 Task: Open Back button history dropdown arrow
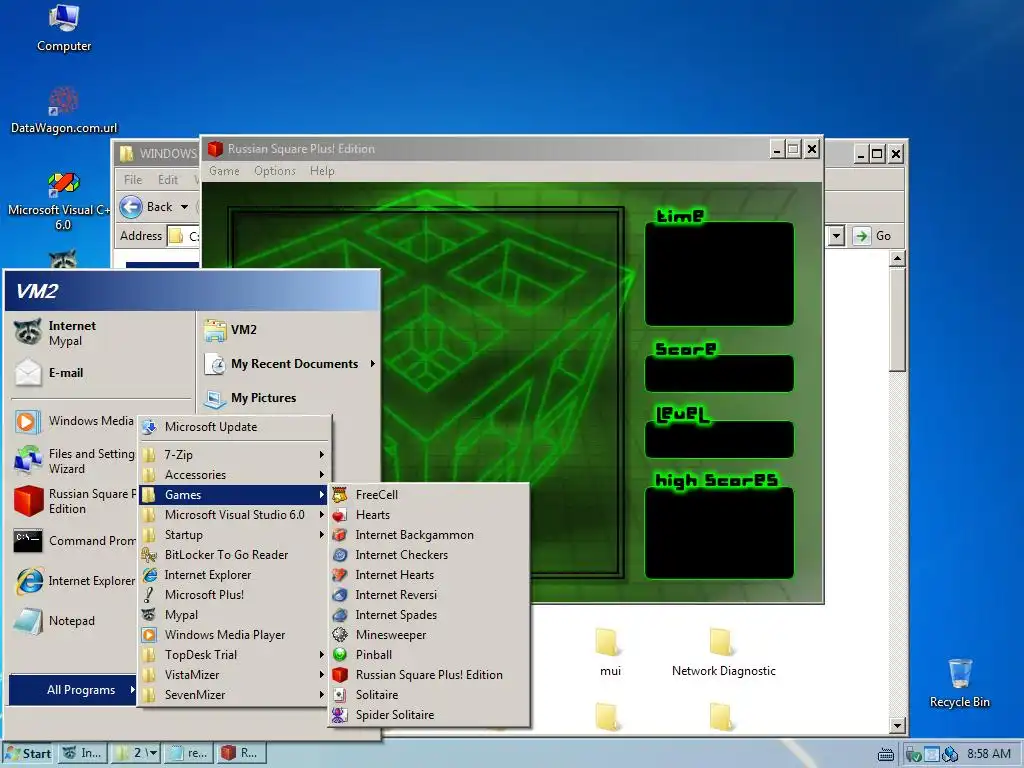(x=184, y=207)
